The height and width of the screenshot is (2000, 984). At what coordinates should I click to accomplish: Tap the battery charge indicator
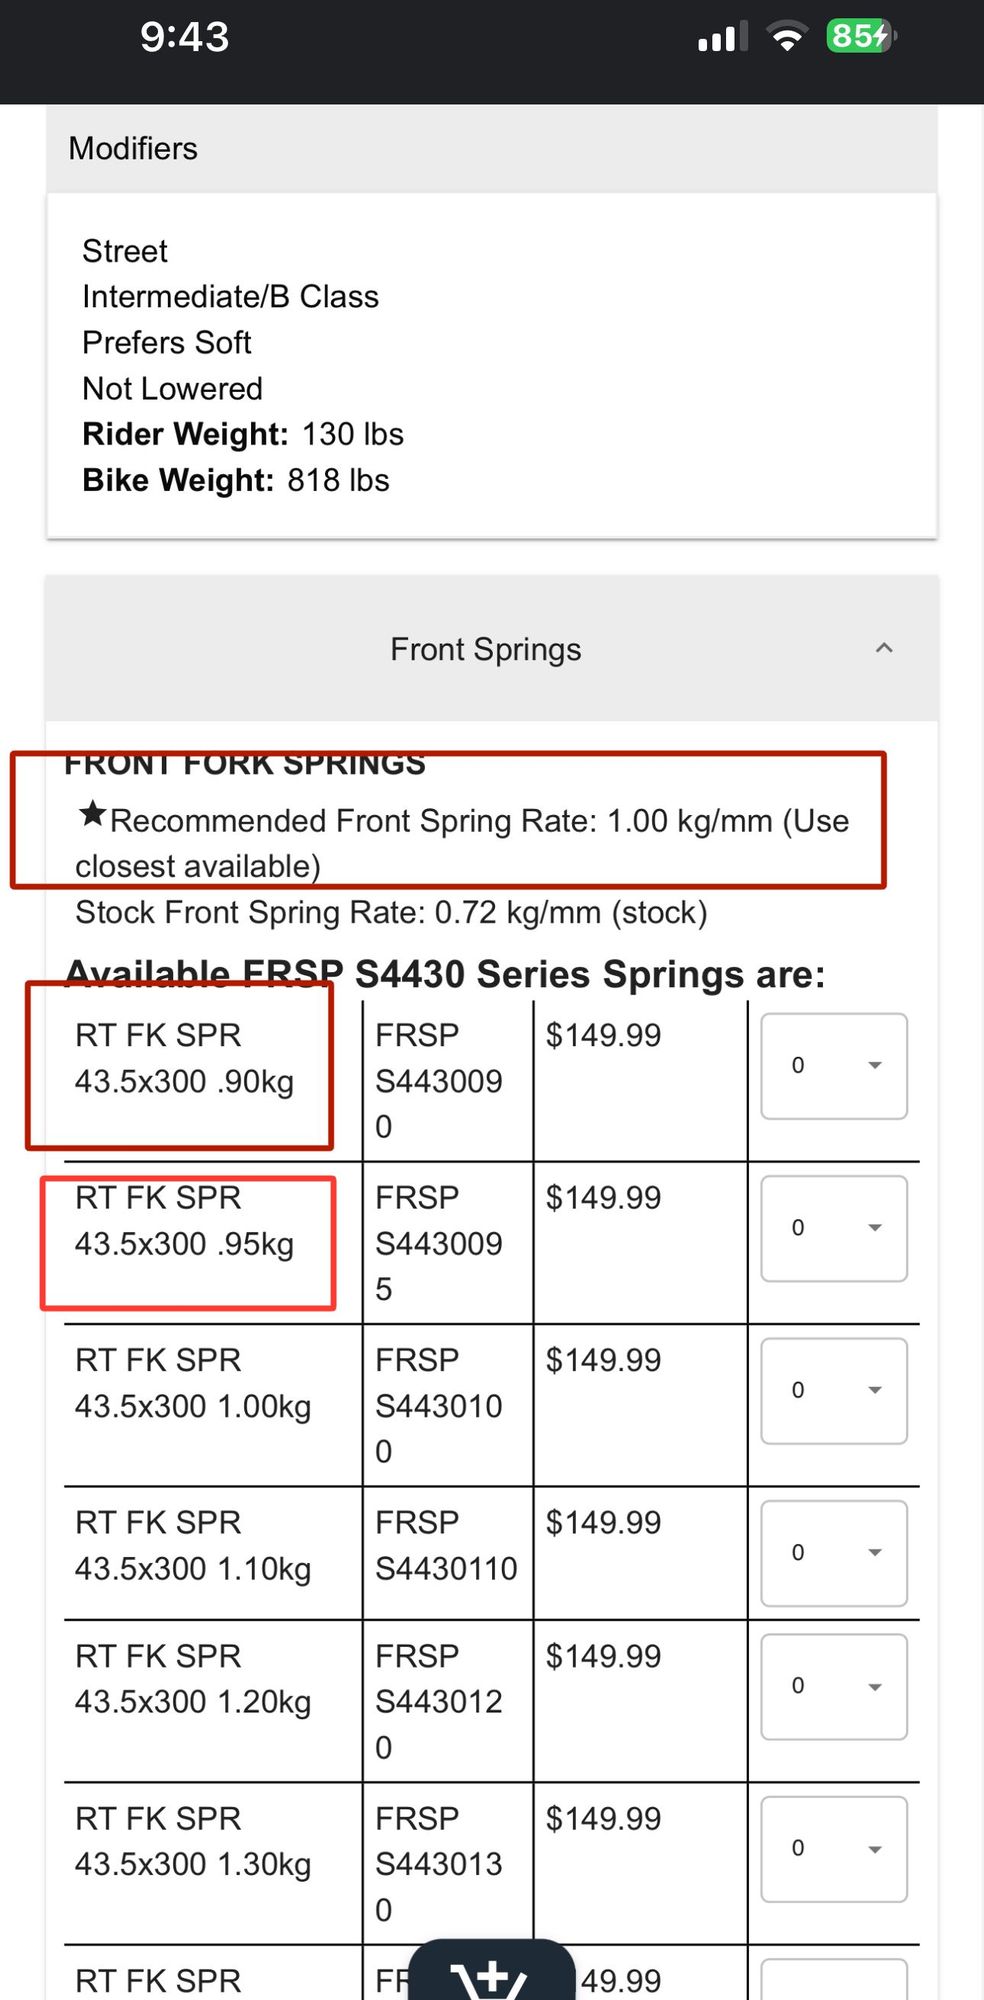pos(860,37)
